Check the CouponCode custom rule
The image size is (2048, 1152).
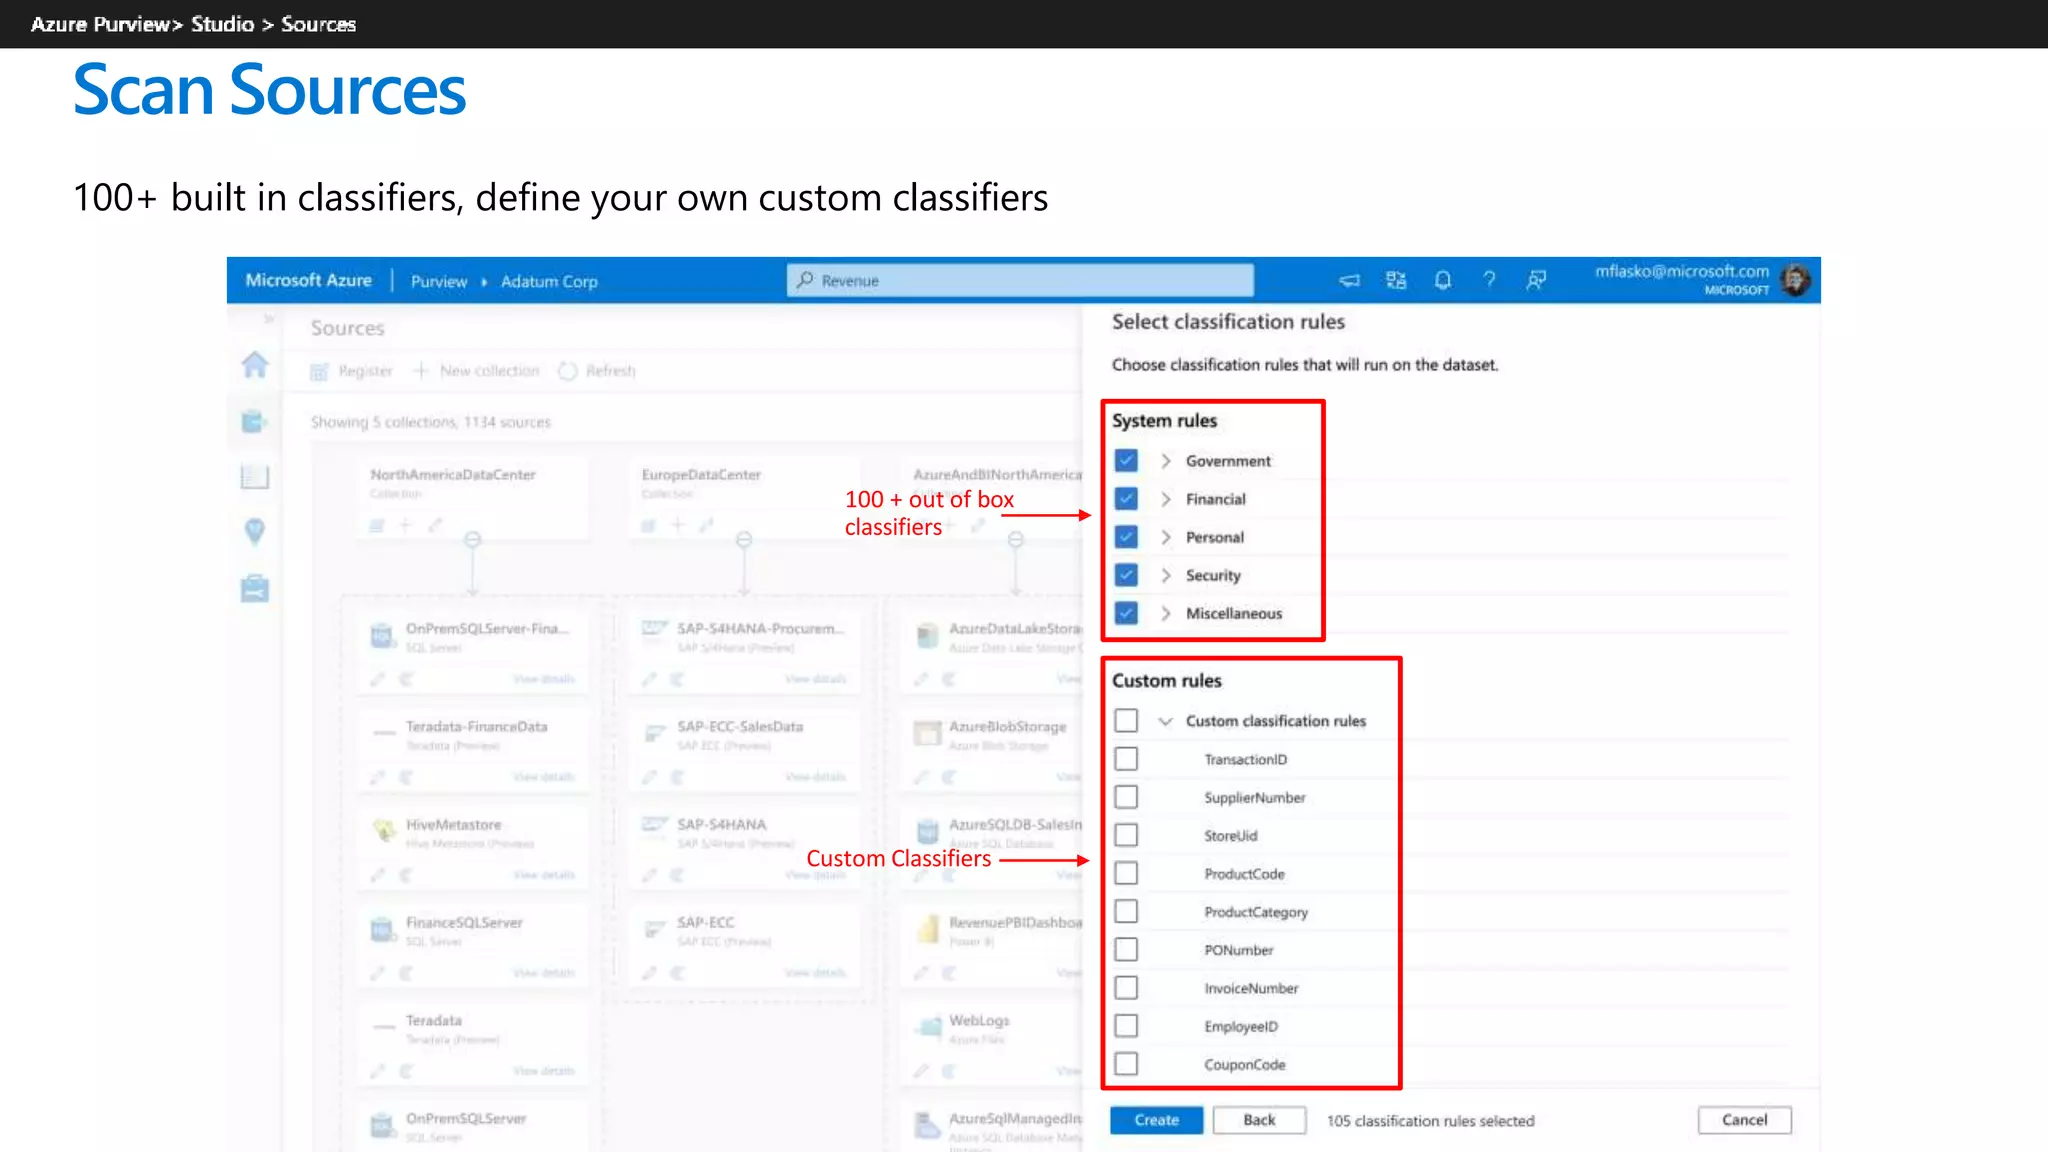[1126, 1064]
